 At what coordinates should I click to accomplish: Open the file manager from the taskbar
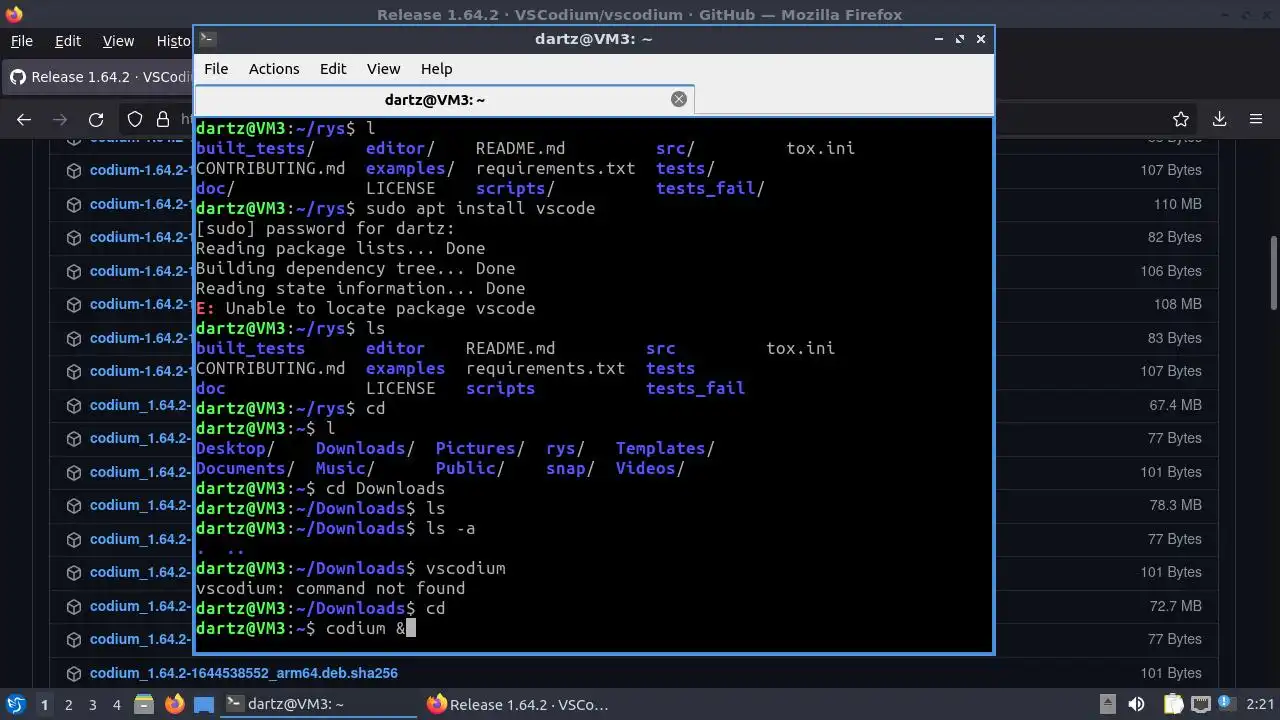coord(143,704)
